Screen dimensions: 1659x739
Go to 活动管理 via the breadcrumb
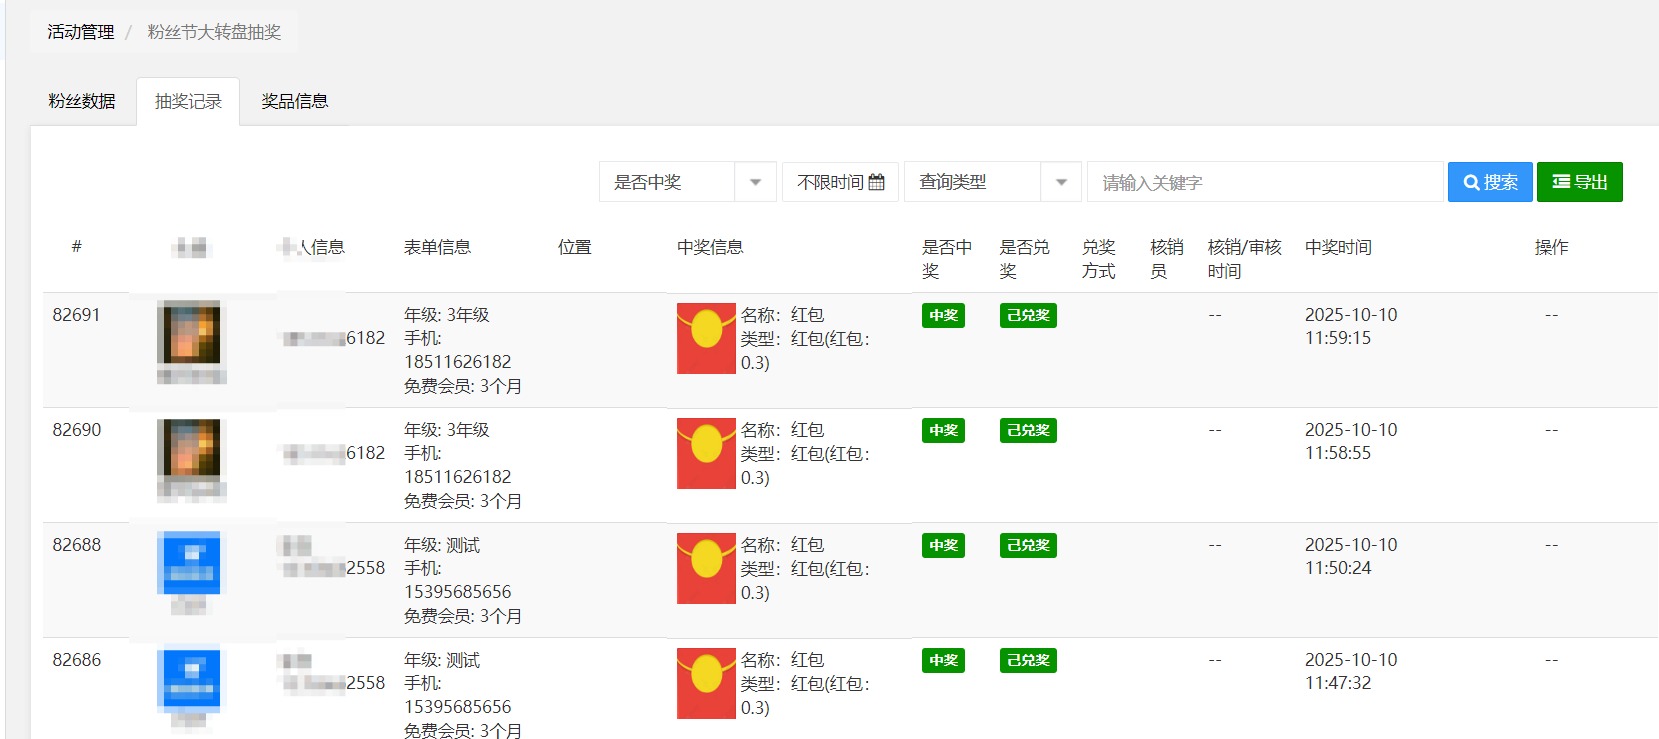pyautogui.click(x=81, y=32)
